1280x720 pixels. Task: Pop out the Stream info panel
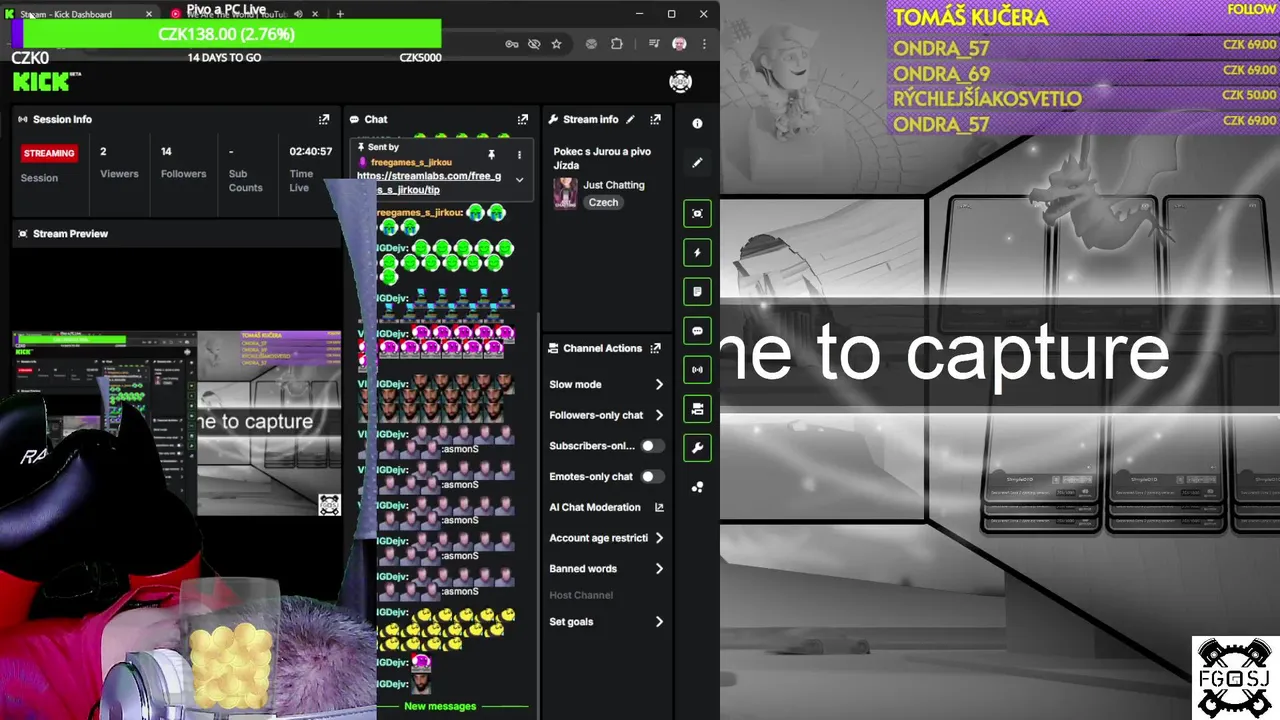click(655, 119)
